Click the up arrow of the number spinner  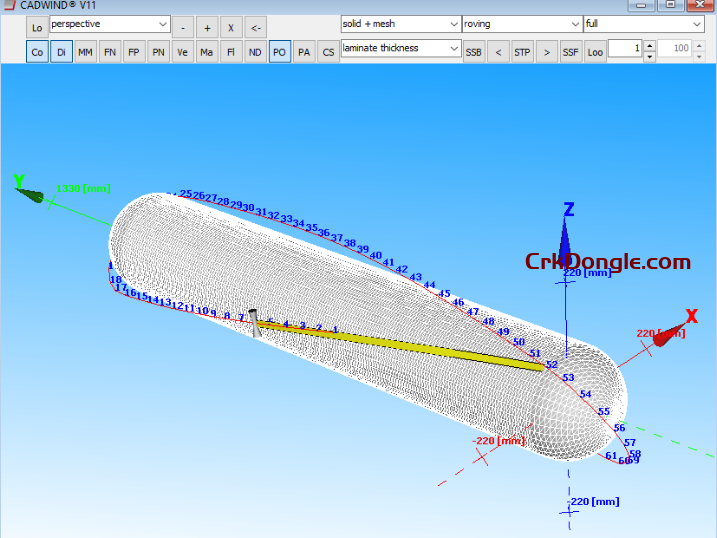649,45
